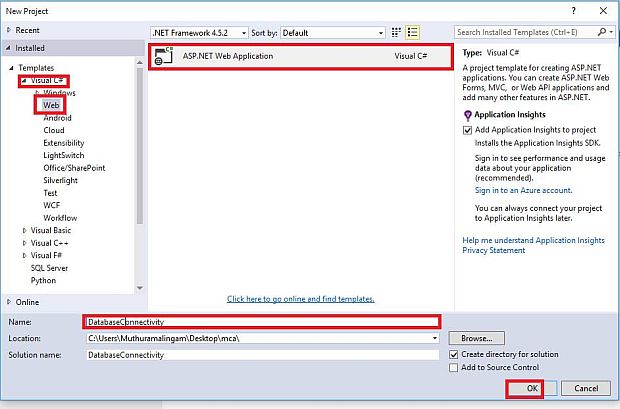Expand the Visual C++ node
The width and height of the screenshot is (620, 409).
click(25, 243)
